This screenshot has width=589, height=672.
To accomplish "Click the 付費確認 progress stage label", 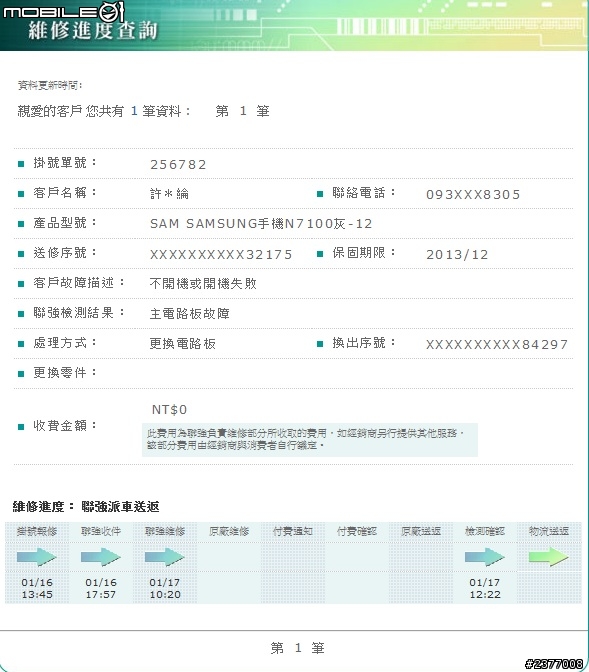I will 357,531.
